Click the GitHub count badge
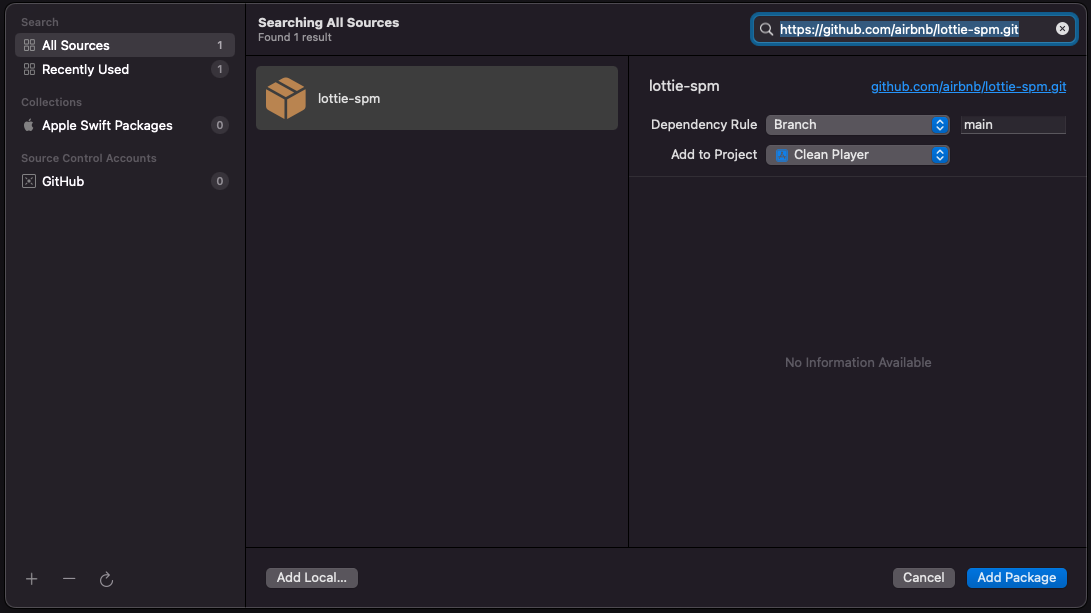Viewport: 1091px width, 613px height. (220, 182)
